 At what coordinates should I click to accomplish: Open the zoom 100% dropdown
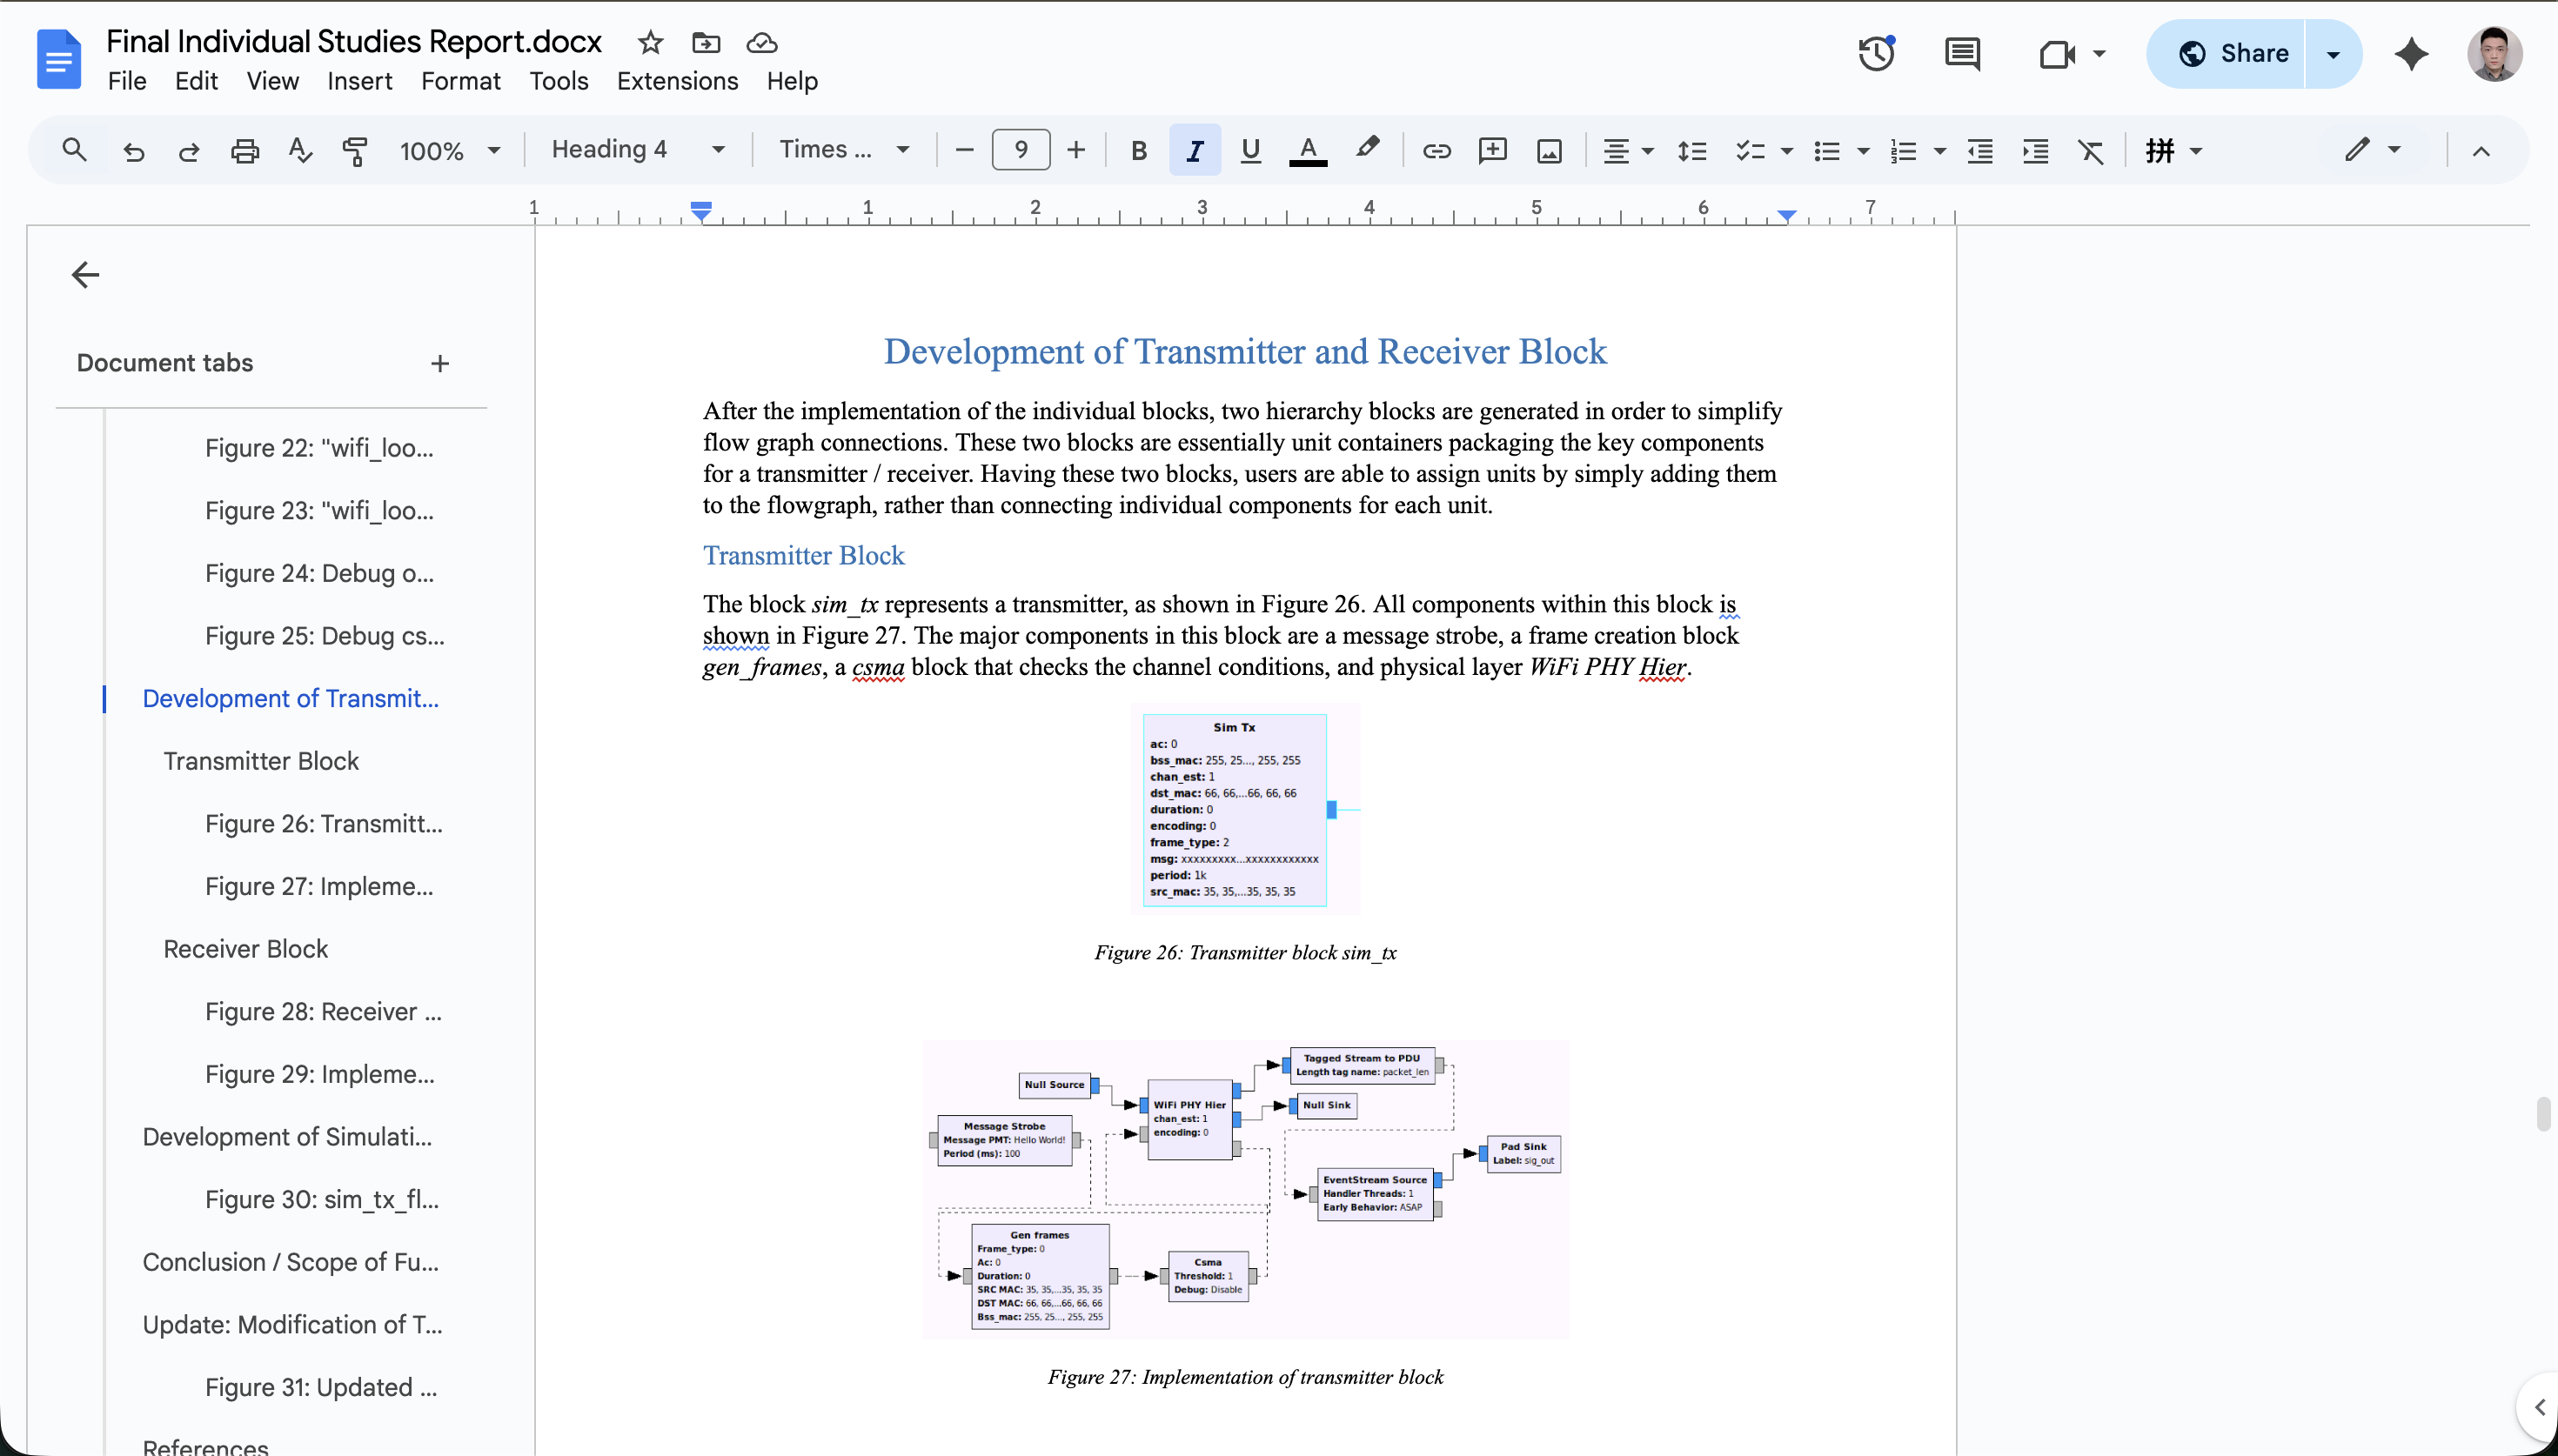point(449,151)
